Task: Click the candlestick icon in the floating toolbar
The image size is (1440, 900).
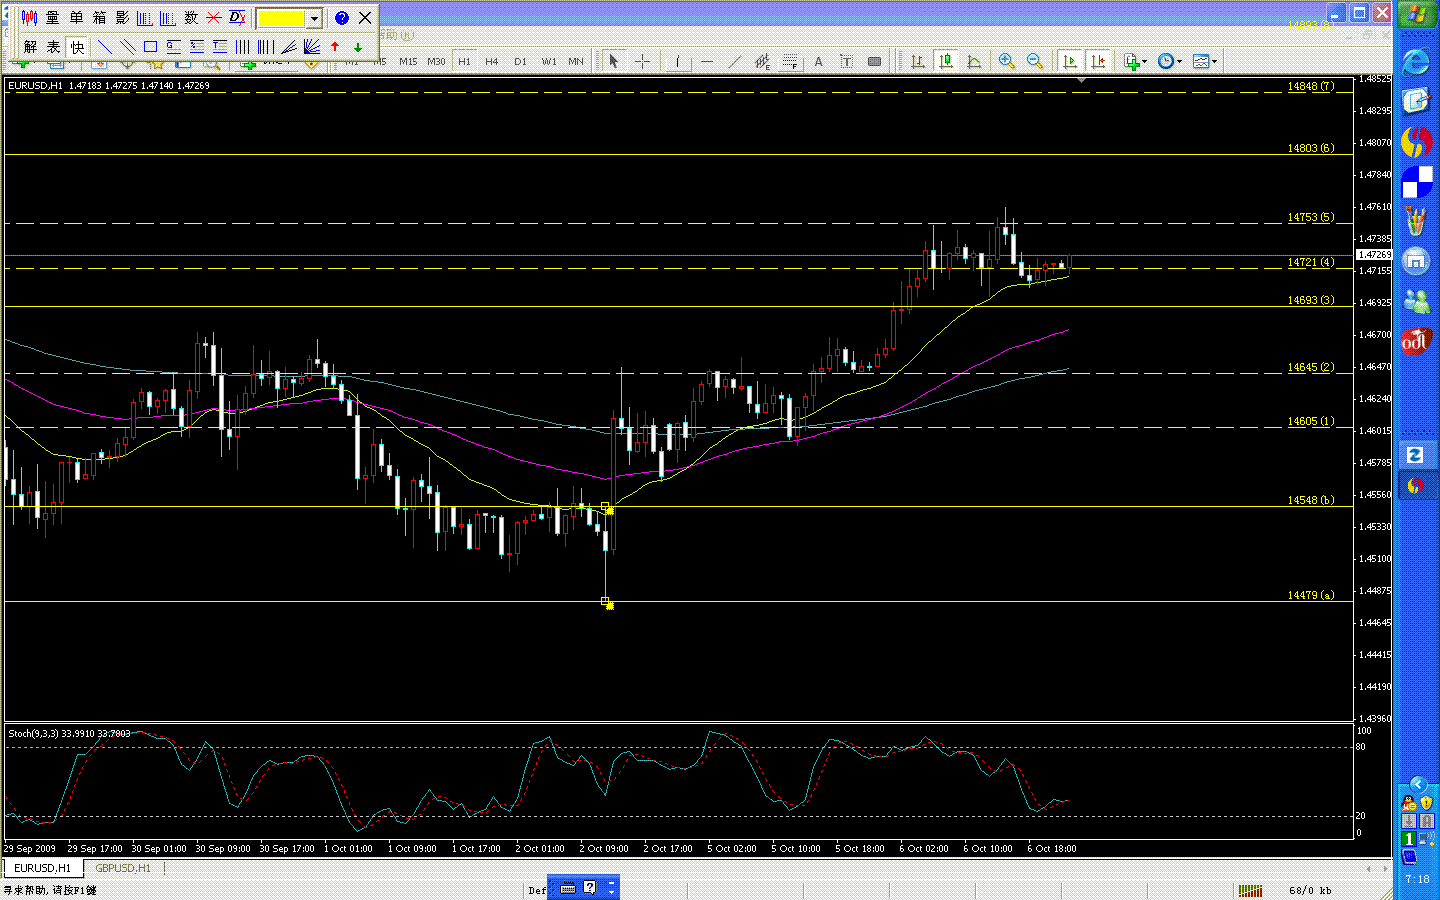Action: coord(29,18)
